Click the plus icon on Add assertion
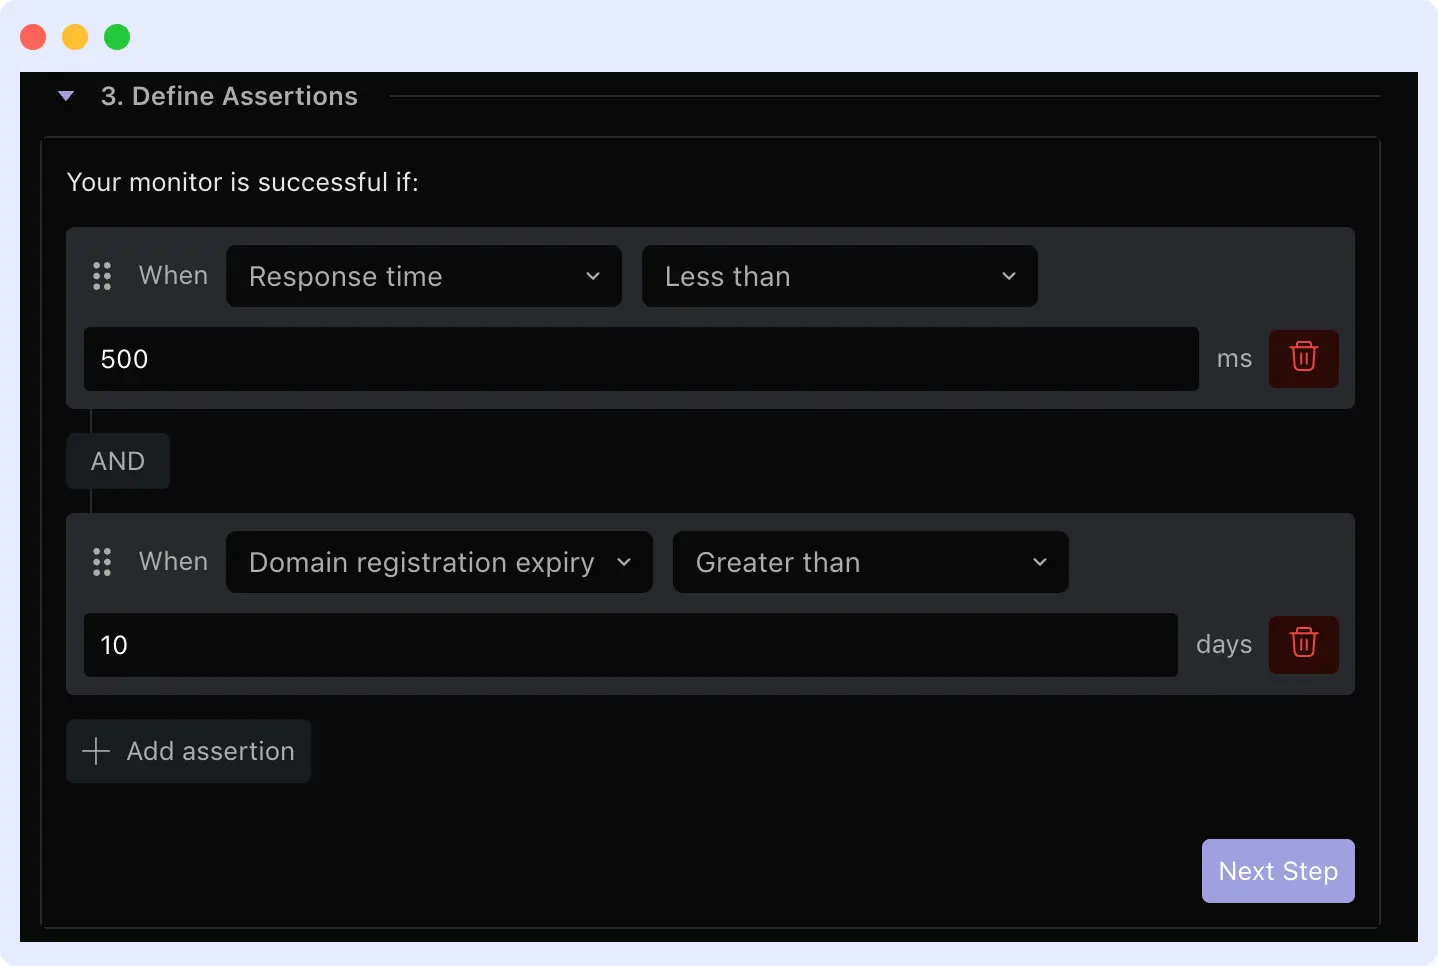 click(x=95, y=750)
